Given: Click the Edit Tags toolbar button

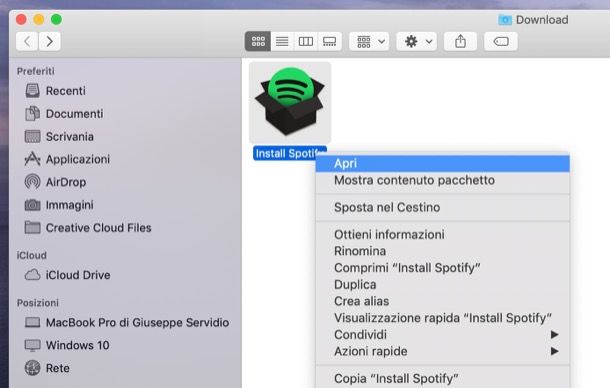Looking at the screenshot, I should click(501, 41).
